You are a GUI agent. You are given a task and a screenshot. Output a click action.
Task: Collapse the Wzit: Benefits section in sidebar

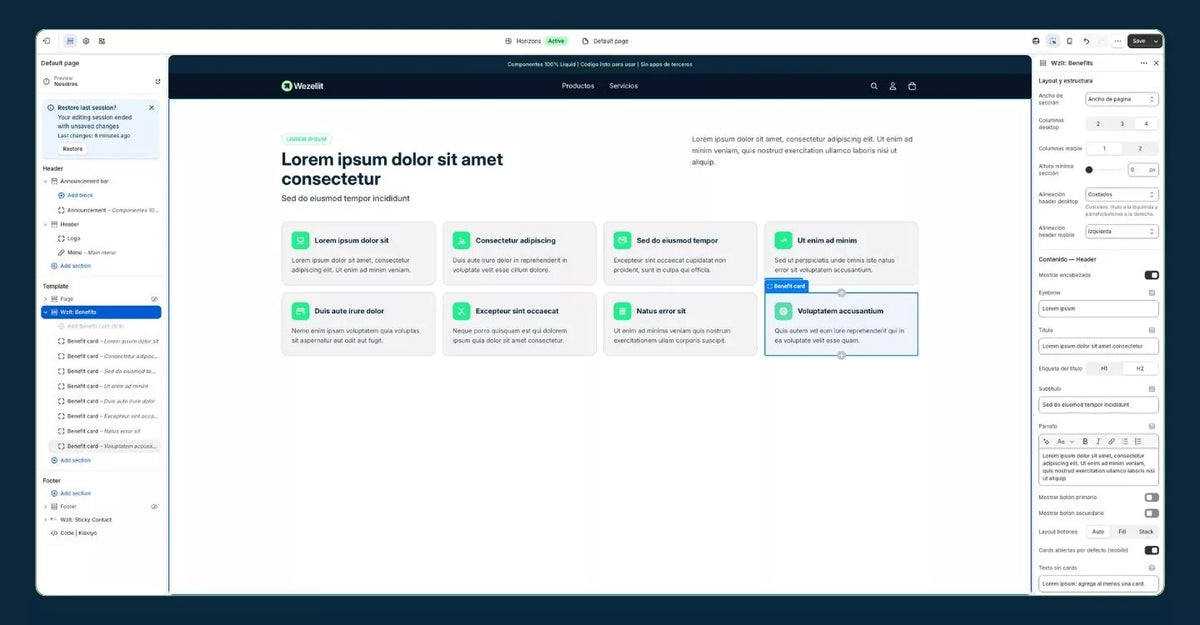tap(45, 312)
